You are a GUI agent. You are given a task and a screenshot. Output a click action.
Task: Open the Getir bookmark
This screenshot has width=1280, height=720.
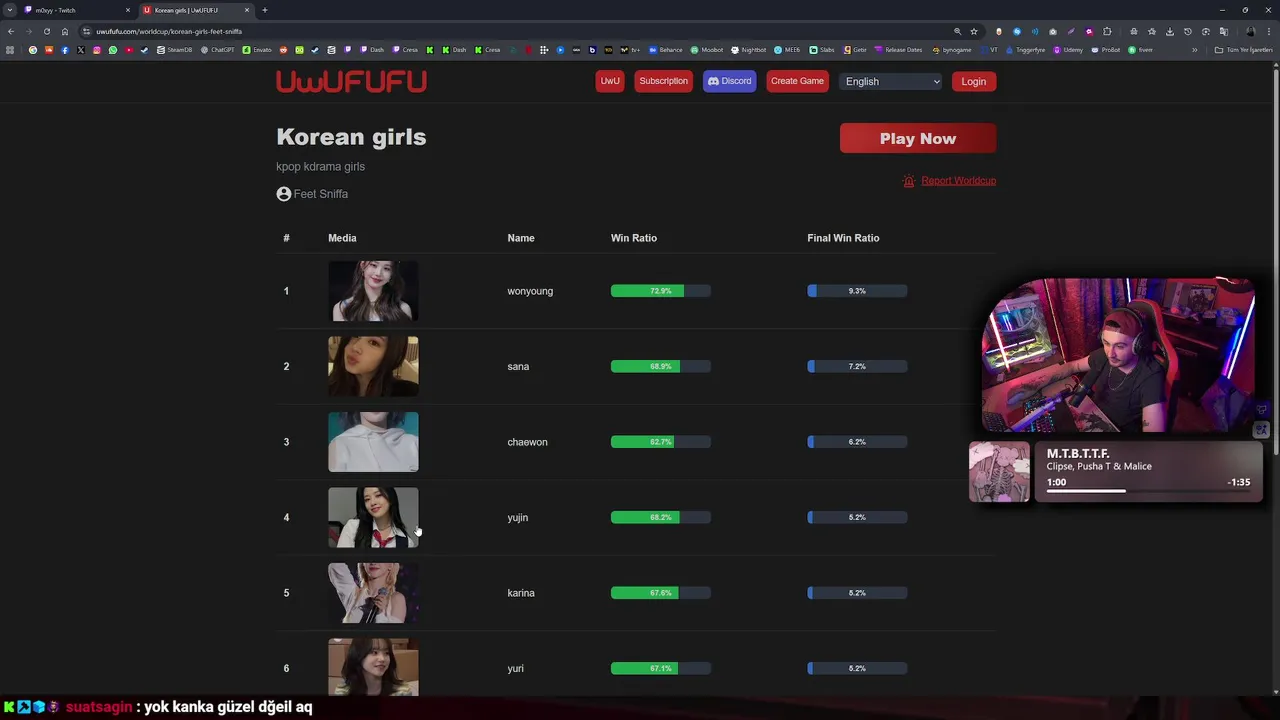855,50
